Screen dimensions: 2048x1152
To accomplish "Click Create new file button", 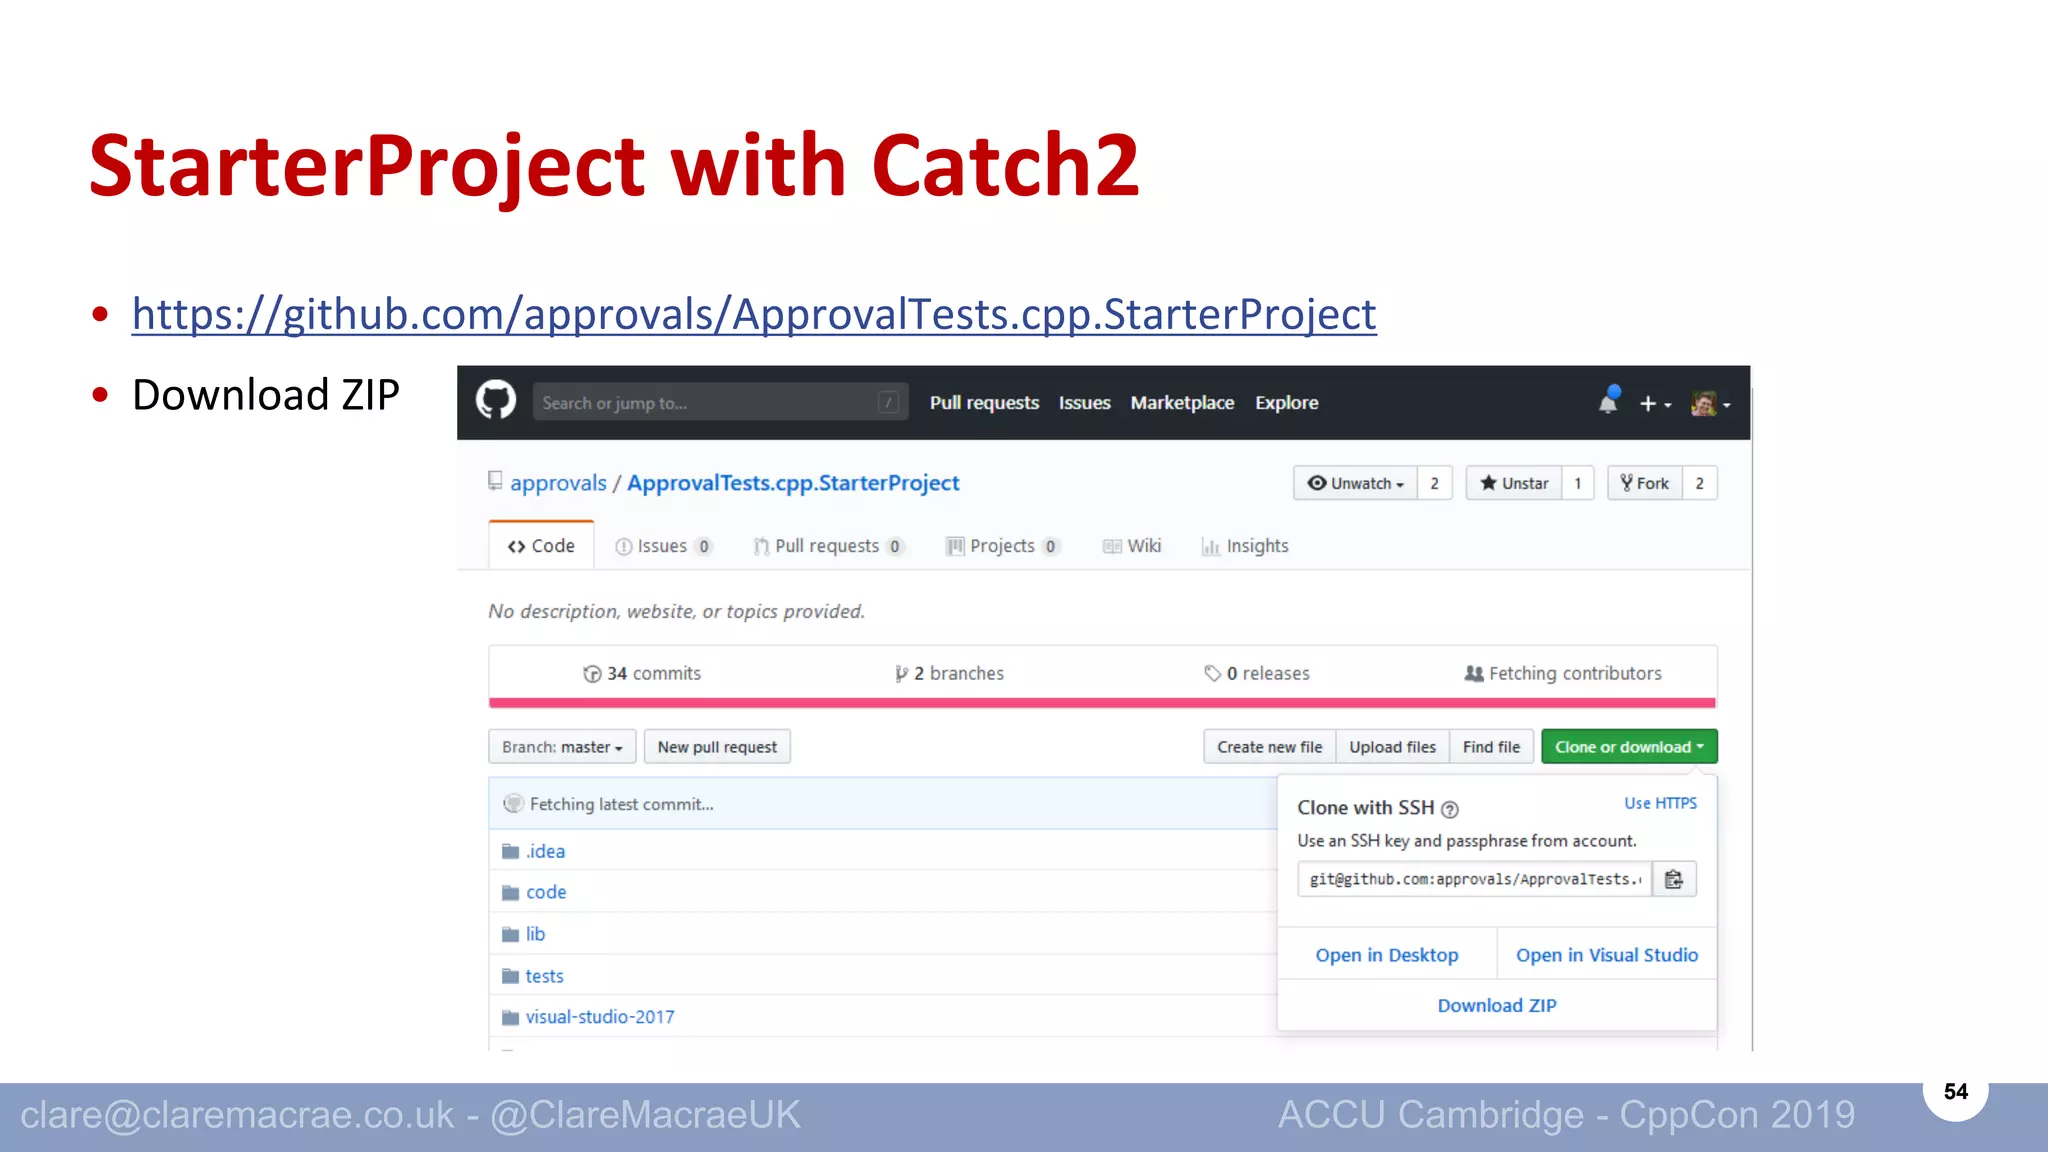I will pos(1269,747).
